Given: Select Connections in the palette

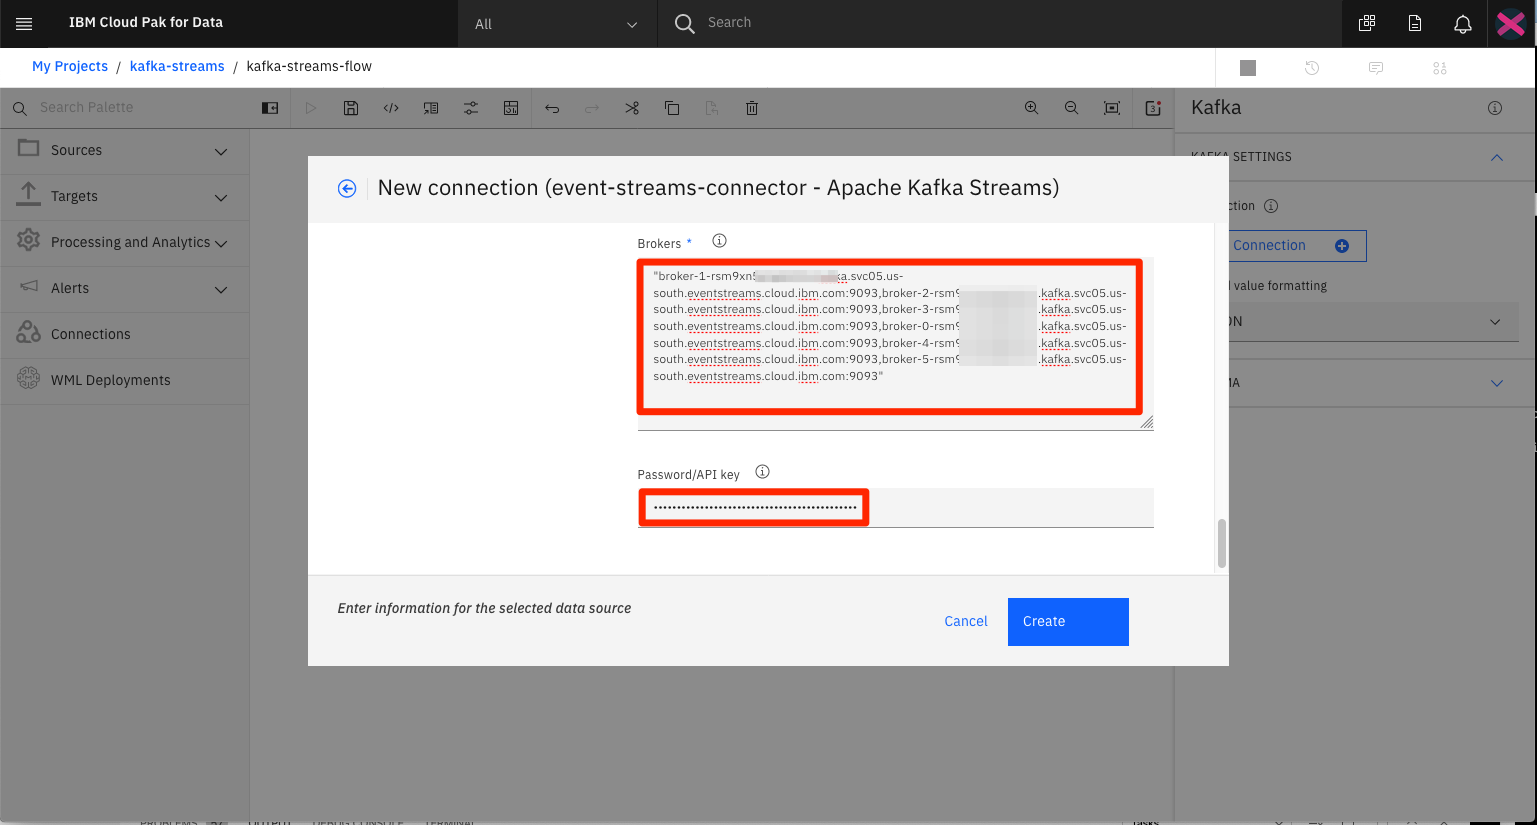Looking at the screenshot, I should tap(125, 335).
